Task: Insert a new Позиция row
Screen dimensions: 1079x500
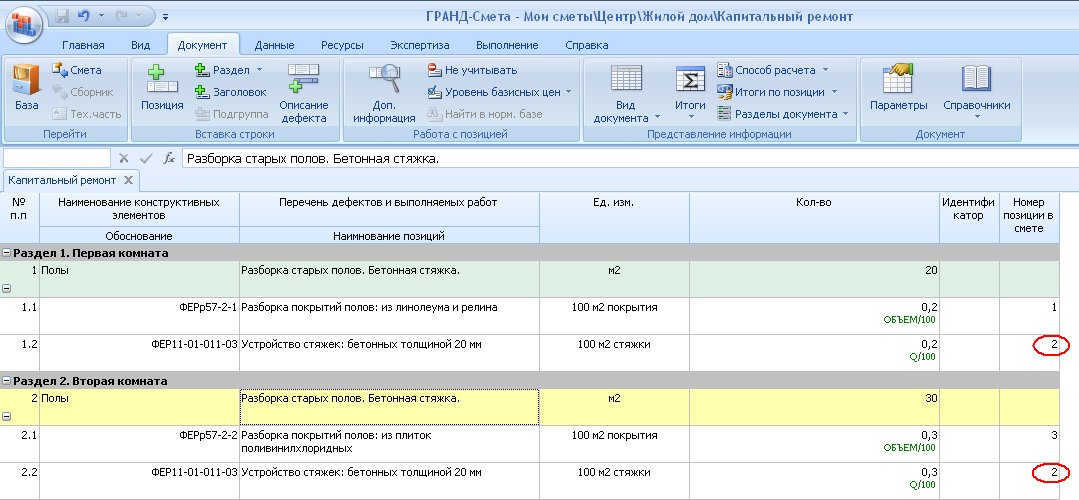Action: coord(162,87)
